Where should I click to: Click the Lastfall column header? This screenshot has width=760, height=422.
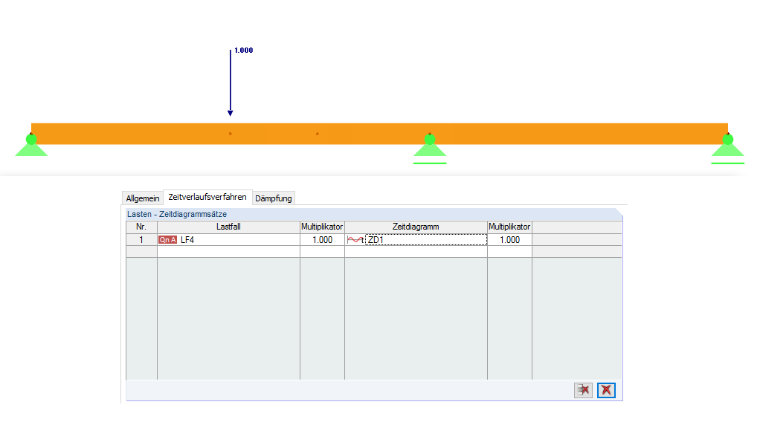[x=229, y=227]
